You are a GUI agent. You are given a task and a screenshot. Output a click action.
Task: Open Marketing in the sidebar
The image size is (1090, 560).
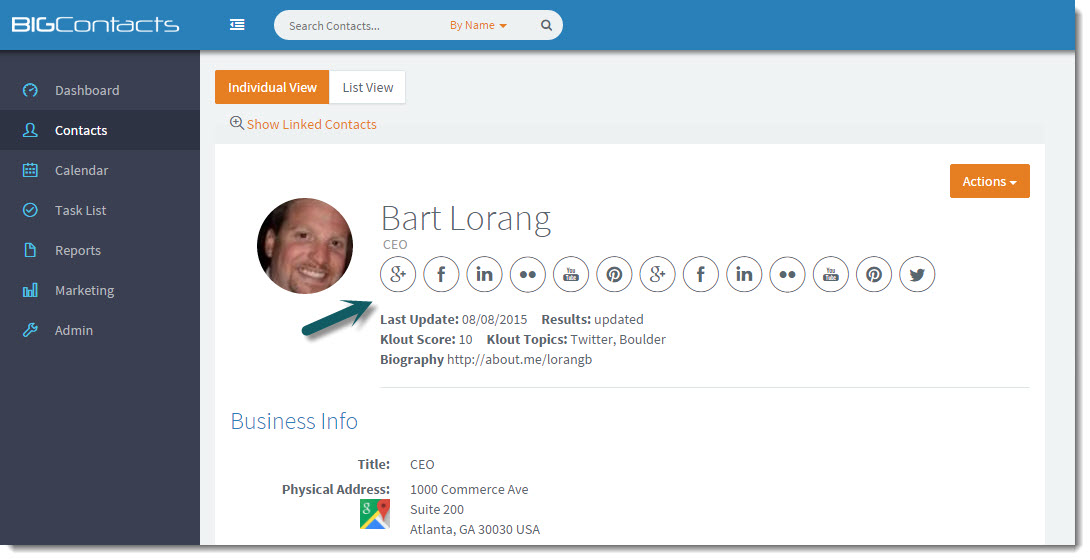[x=99, y=290]
